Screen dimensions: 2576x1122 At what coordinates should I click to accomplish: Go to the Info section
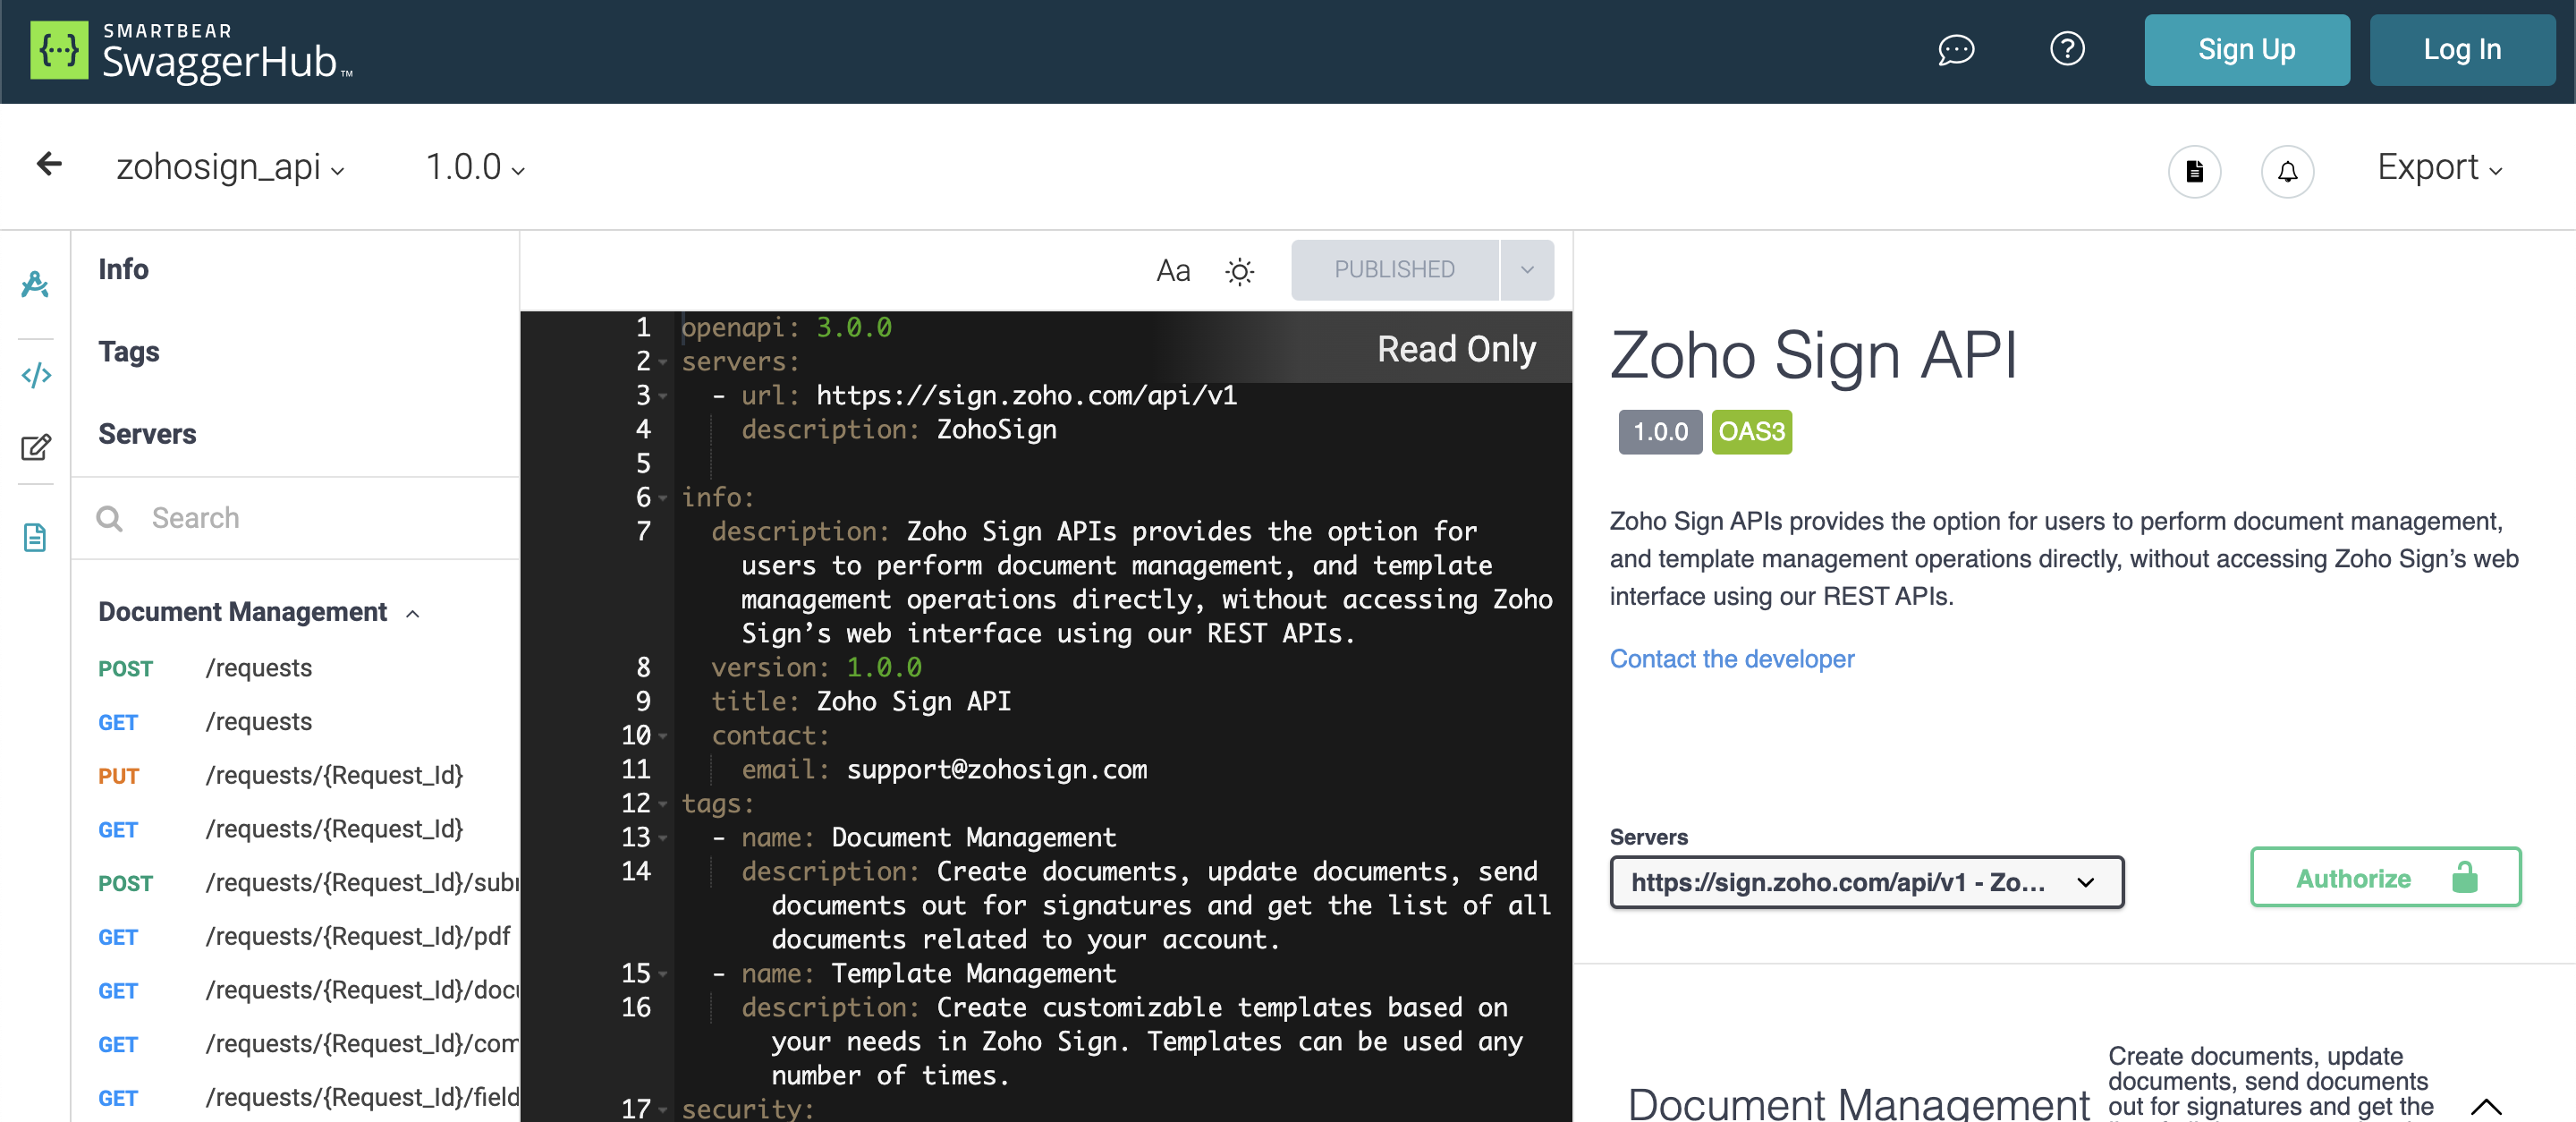(x=123, y=269)
